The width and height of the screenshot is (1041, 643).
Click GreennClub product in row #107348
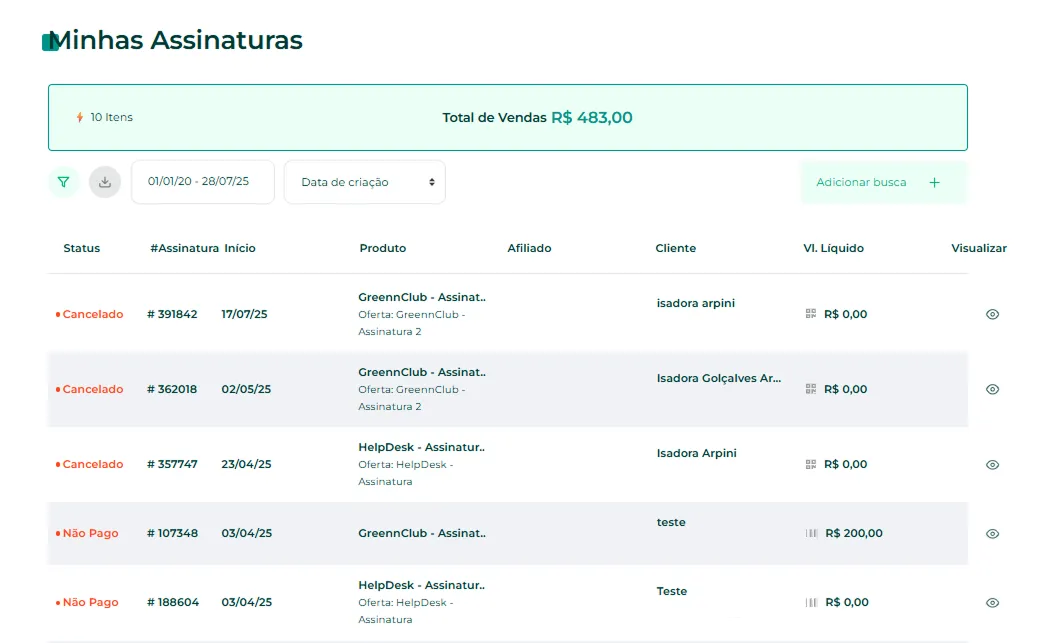(422, 533)
